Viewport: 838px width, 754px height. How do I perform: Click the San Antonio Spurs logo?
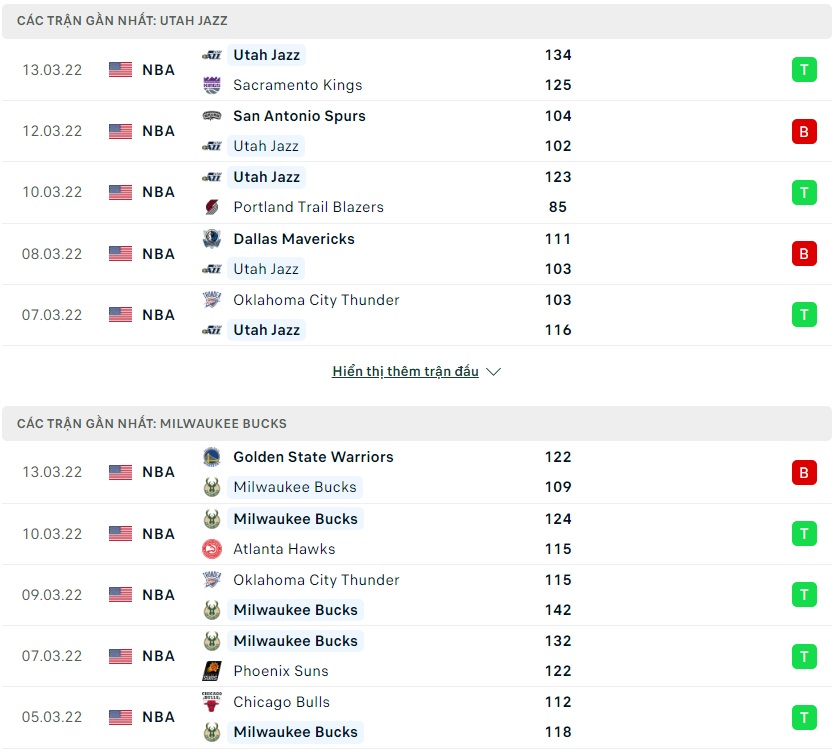[x=211, y=116]
